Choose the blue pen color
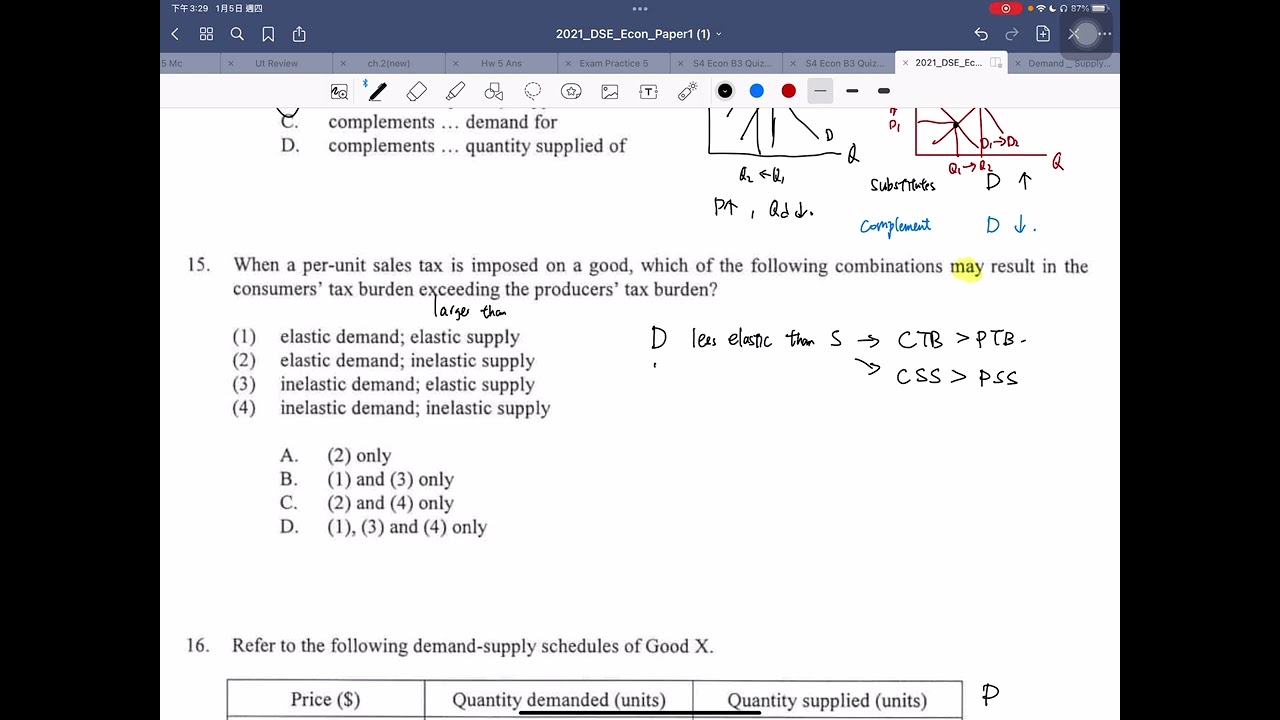1280x720 pixels. coord(757,91)
